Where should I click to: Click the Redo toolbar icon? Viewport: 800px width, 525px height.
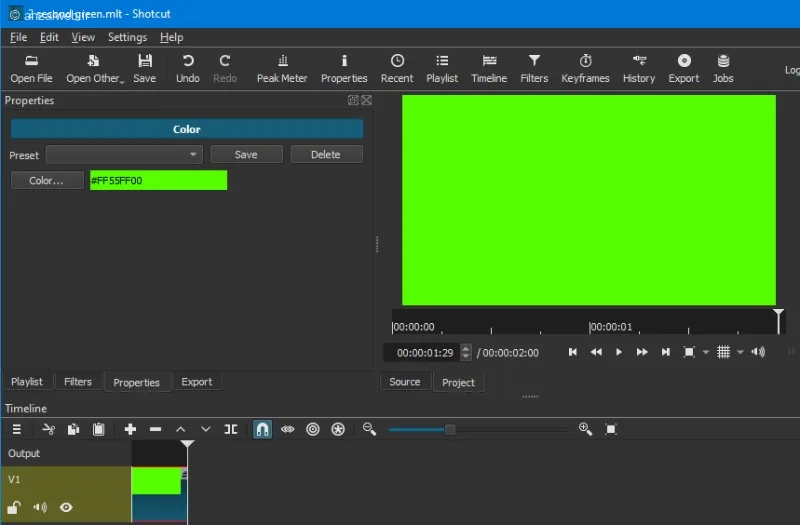click(225, 69)
